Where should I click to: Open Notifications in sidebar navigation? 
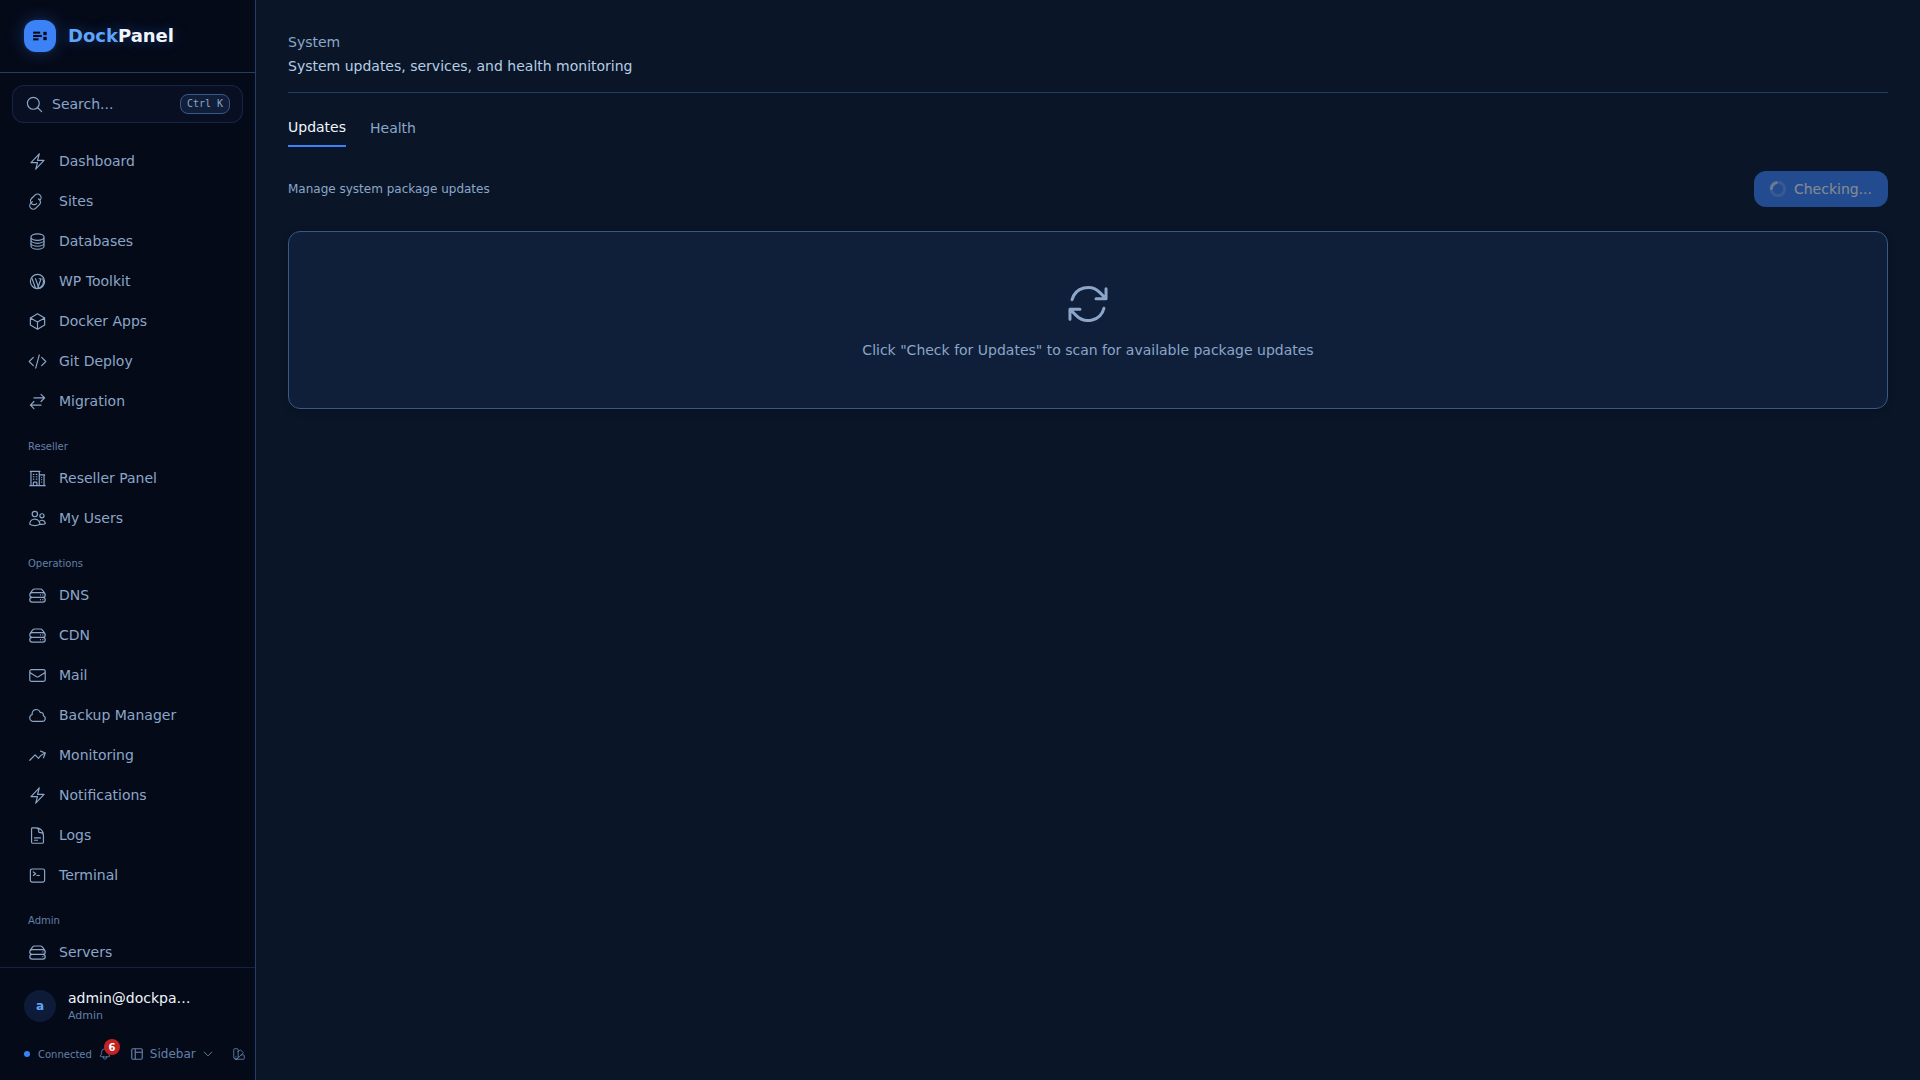click(x=127, y=795)
